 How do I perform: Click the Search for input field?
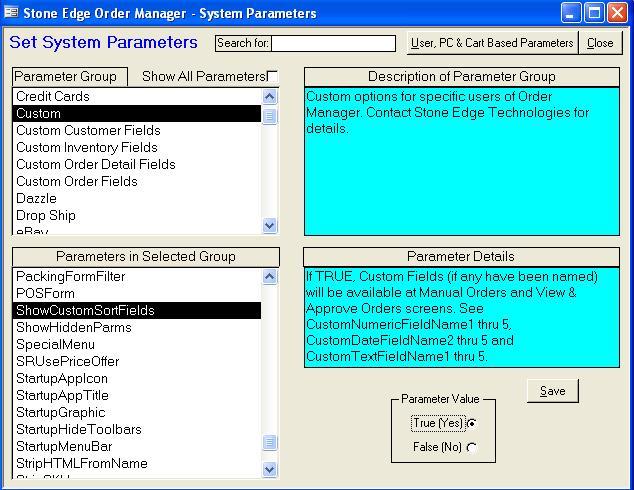[334, 43]
